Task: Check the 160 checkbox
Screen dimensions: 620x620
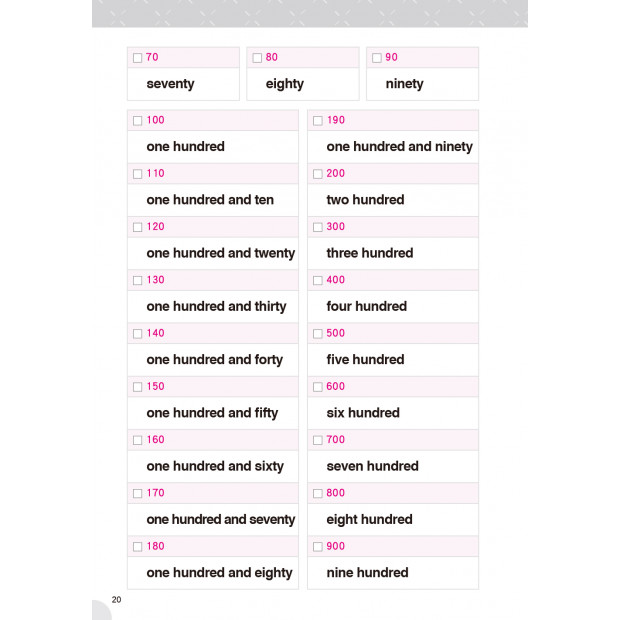Action: coord(137,440)
